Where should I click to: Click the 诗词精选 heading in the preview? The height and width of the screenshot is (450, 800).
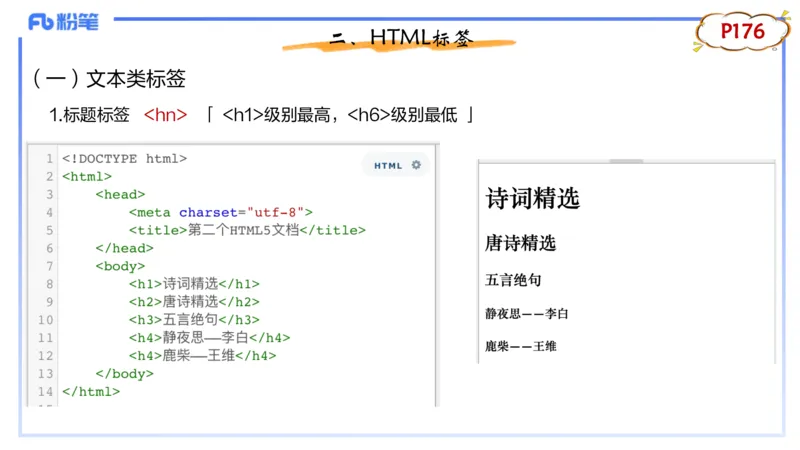point(532,198)
